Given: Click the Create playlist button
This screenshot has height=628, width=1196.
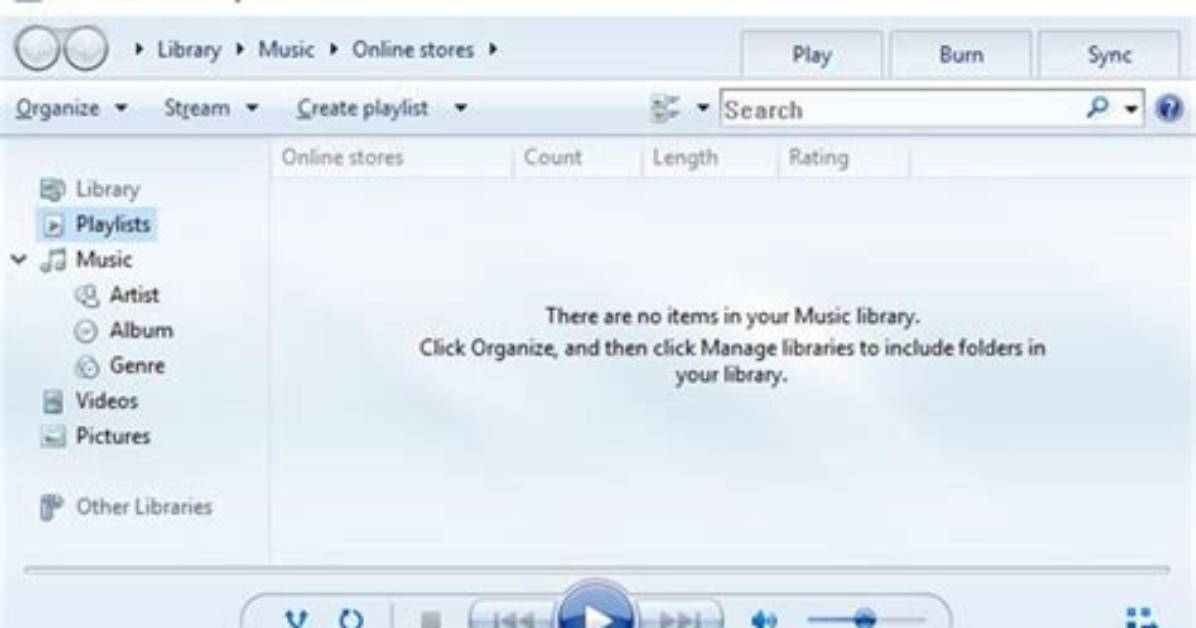Looking at the screenshot, I should pyautogui.click(x=362, y=108).
